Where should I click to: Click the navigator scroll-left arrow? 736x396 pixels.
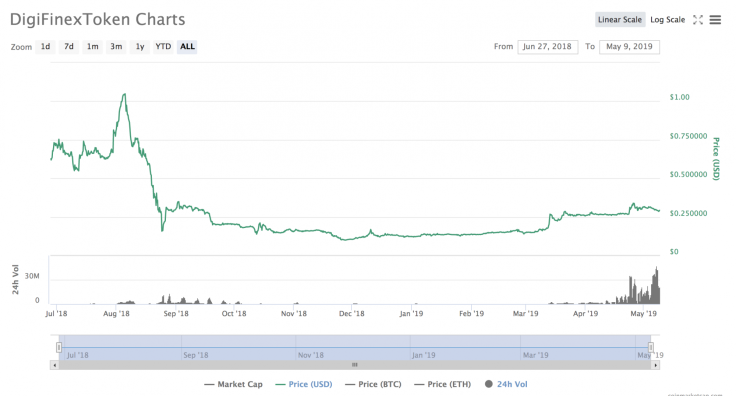pyautogui.click(x=54, y=365)
